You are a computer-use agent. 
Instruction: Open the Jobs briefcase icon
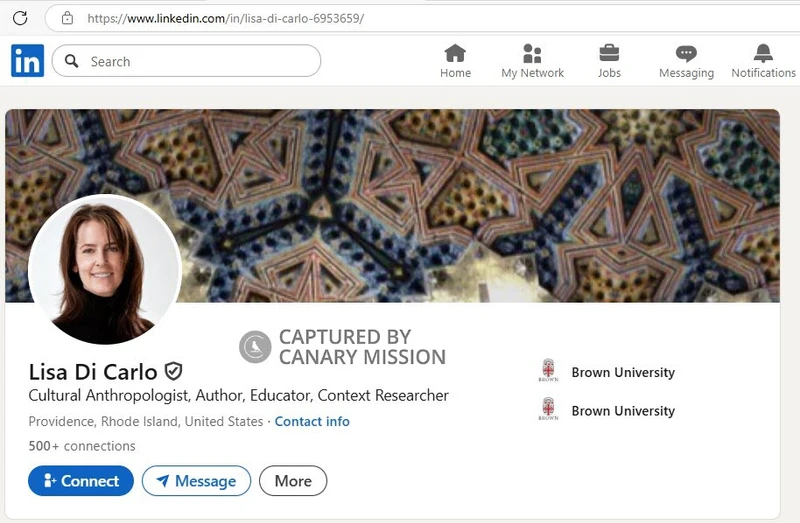coord(609,53)
